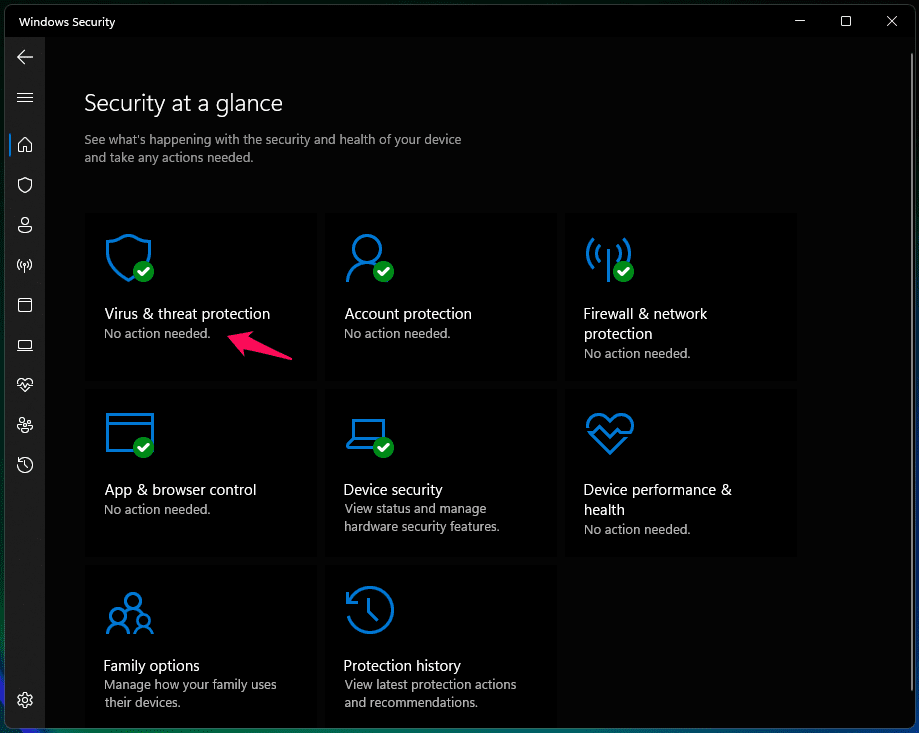Image resolution: width=919 pixels, height=733 pixels.
Task: Click the large Virus & threat shield icon
Action: [x=130, y=258]
